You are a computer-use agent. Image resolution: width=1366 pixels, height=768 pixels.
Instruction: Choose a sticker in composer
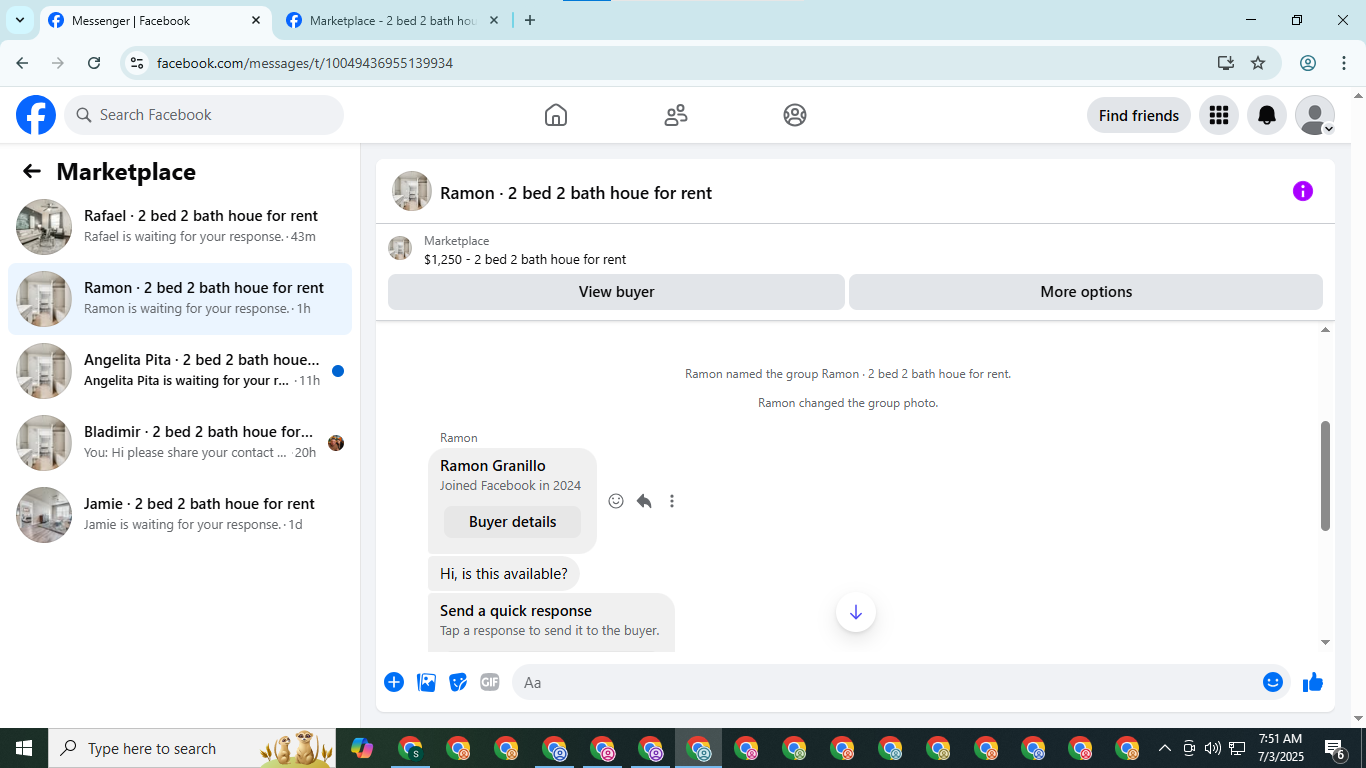point(458,682)
